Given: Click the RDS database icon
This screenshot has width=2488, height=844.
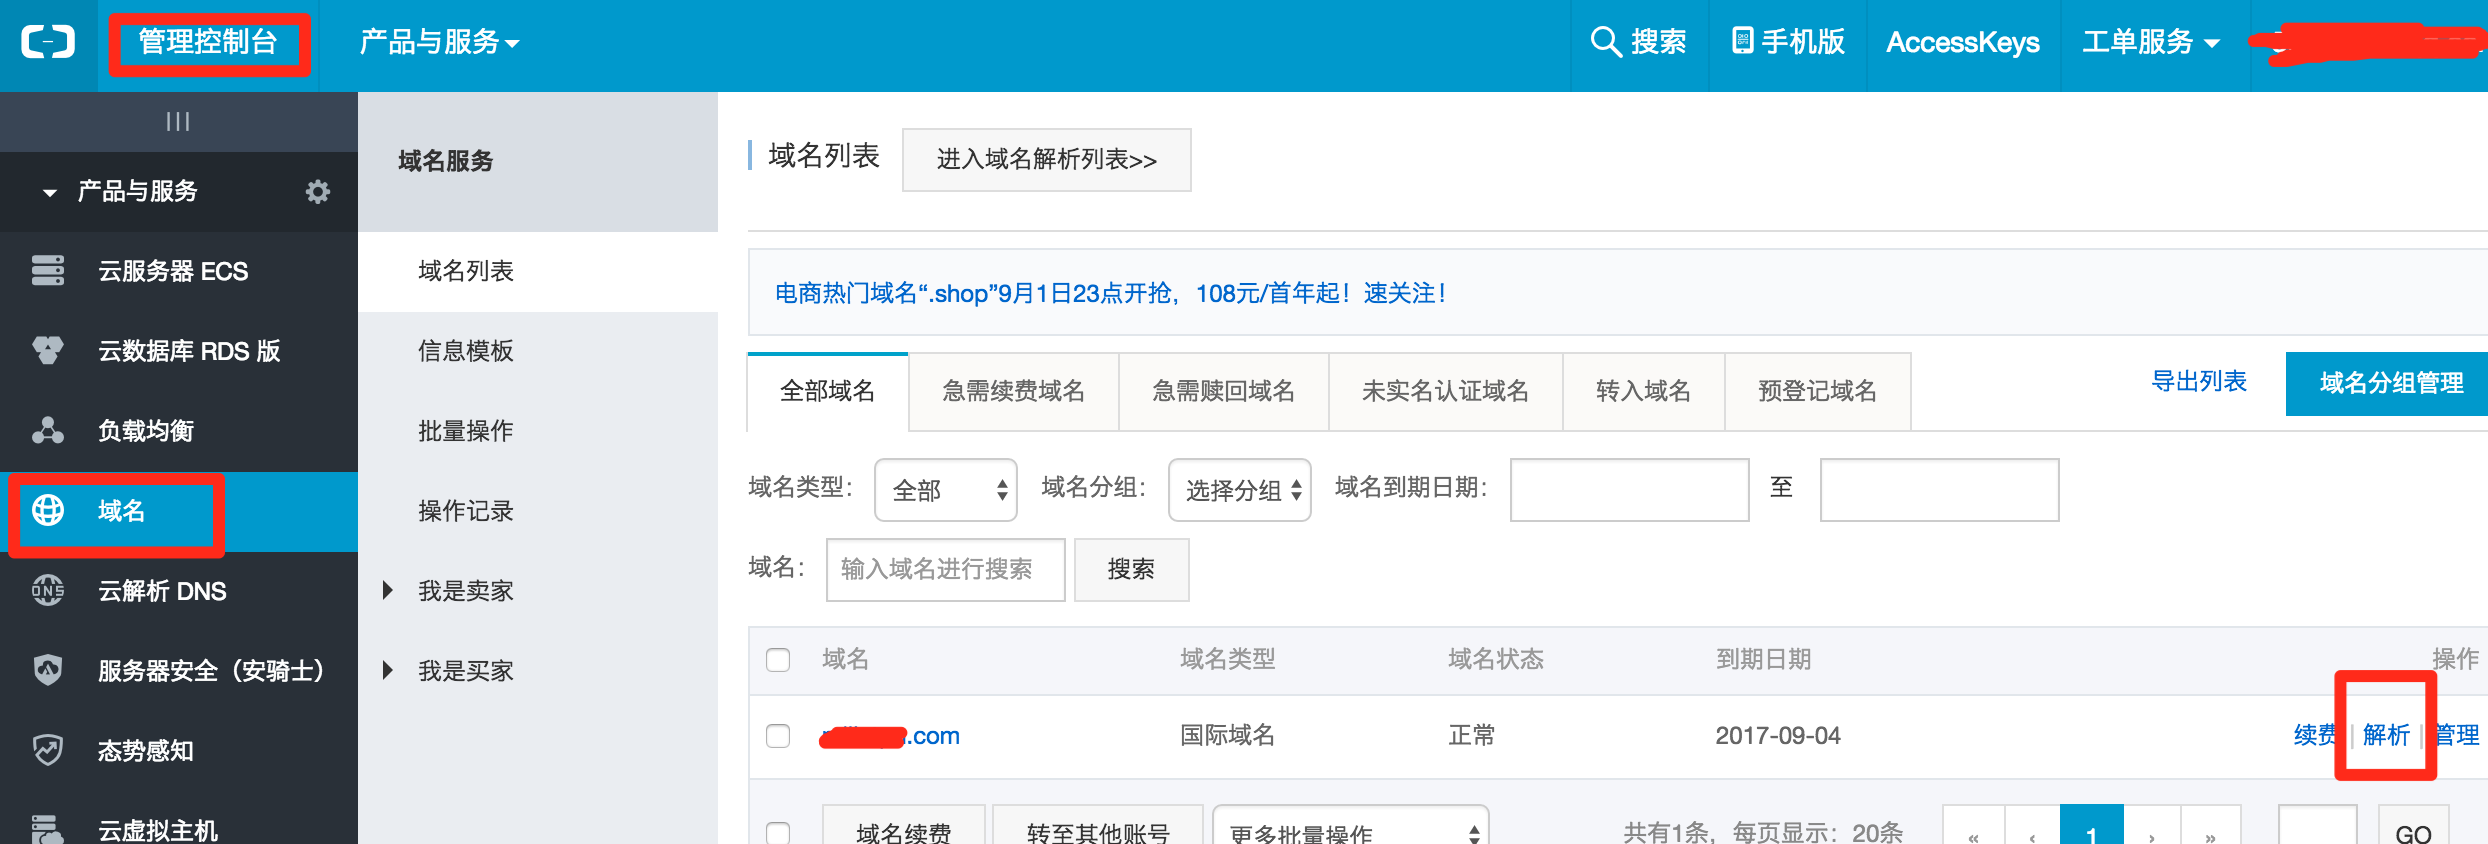Looking at the screenshot, I should tap(48, 351).
